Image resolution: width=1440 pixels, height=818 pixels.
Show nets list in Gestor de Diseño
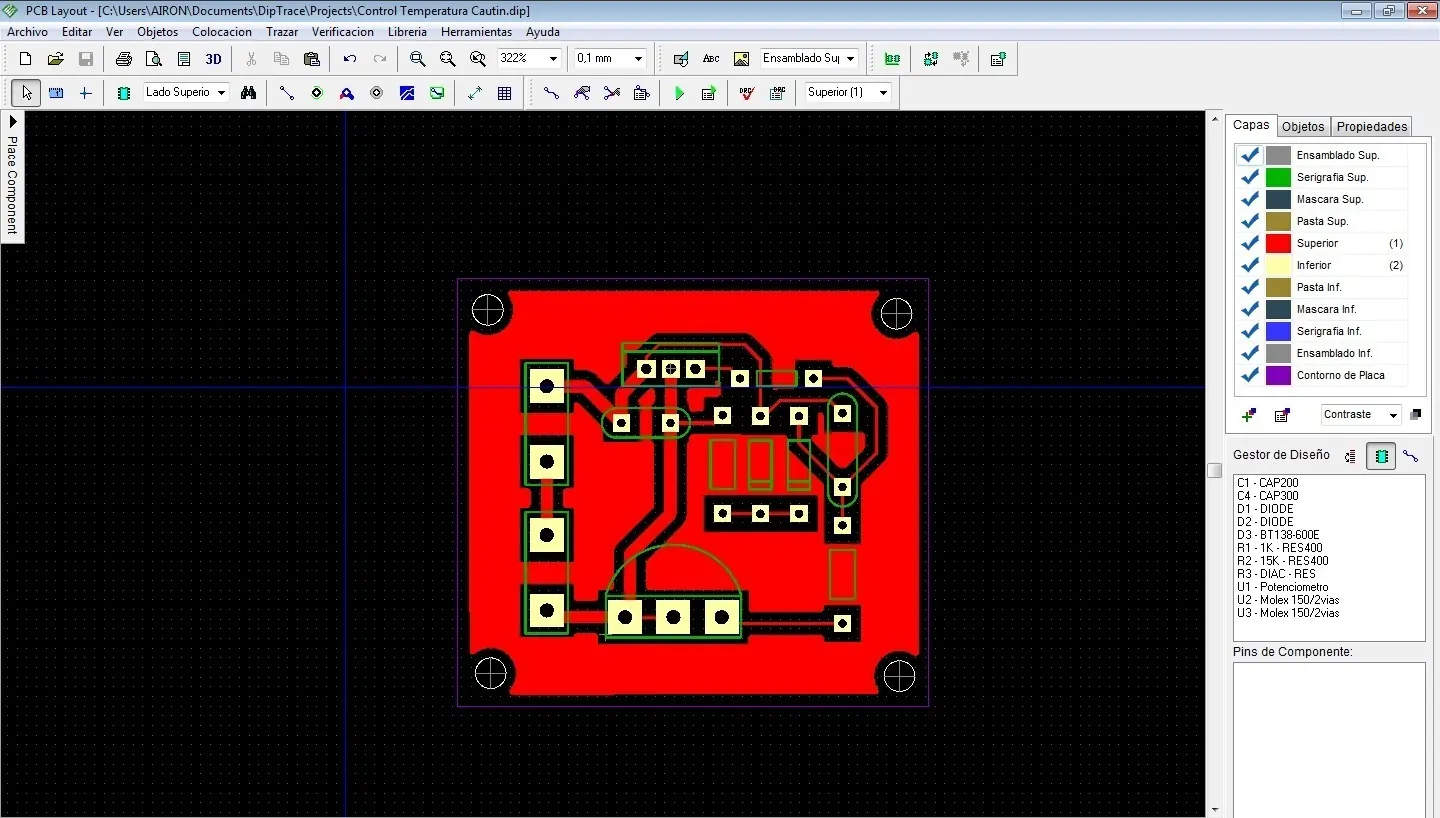pos(1410,456)
